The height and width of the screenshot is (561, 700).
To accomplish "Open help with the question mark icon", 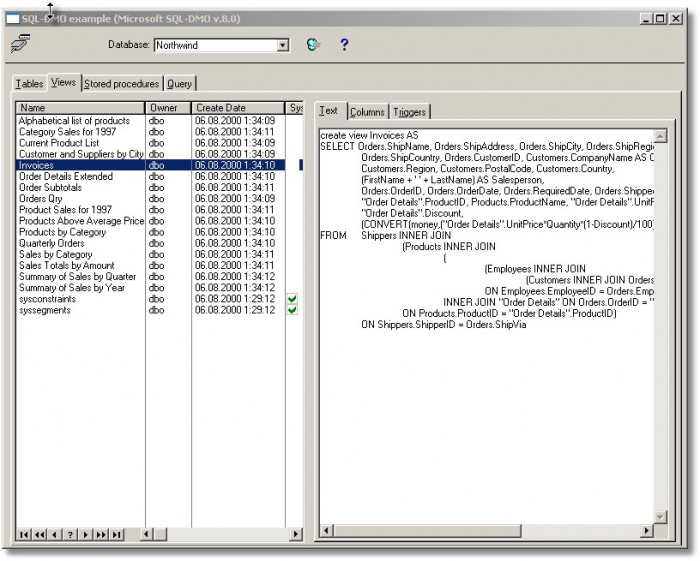I will click(344, 44).
